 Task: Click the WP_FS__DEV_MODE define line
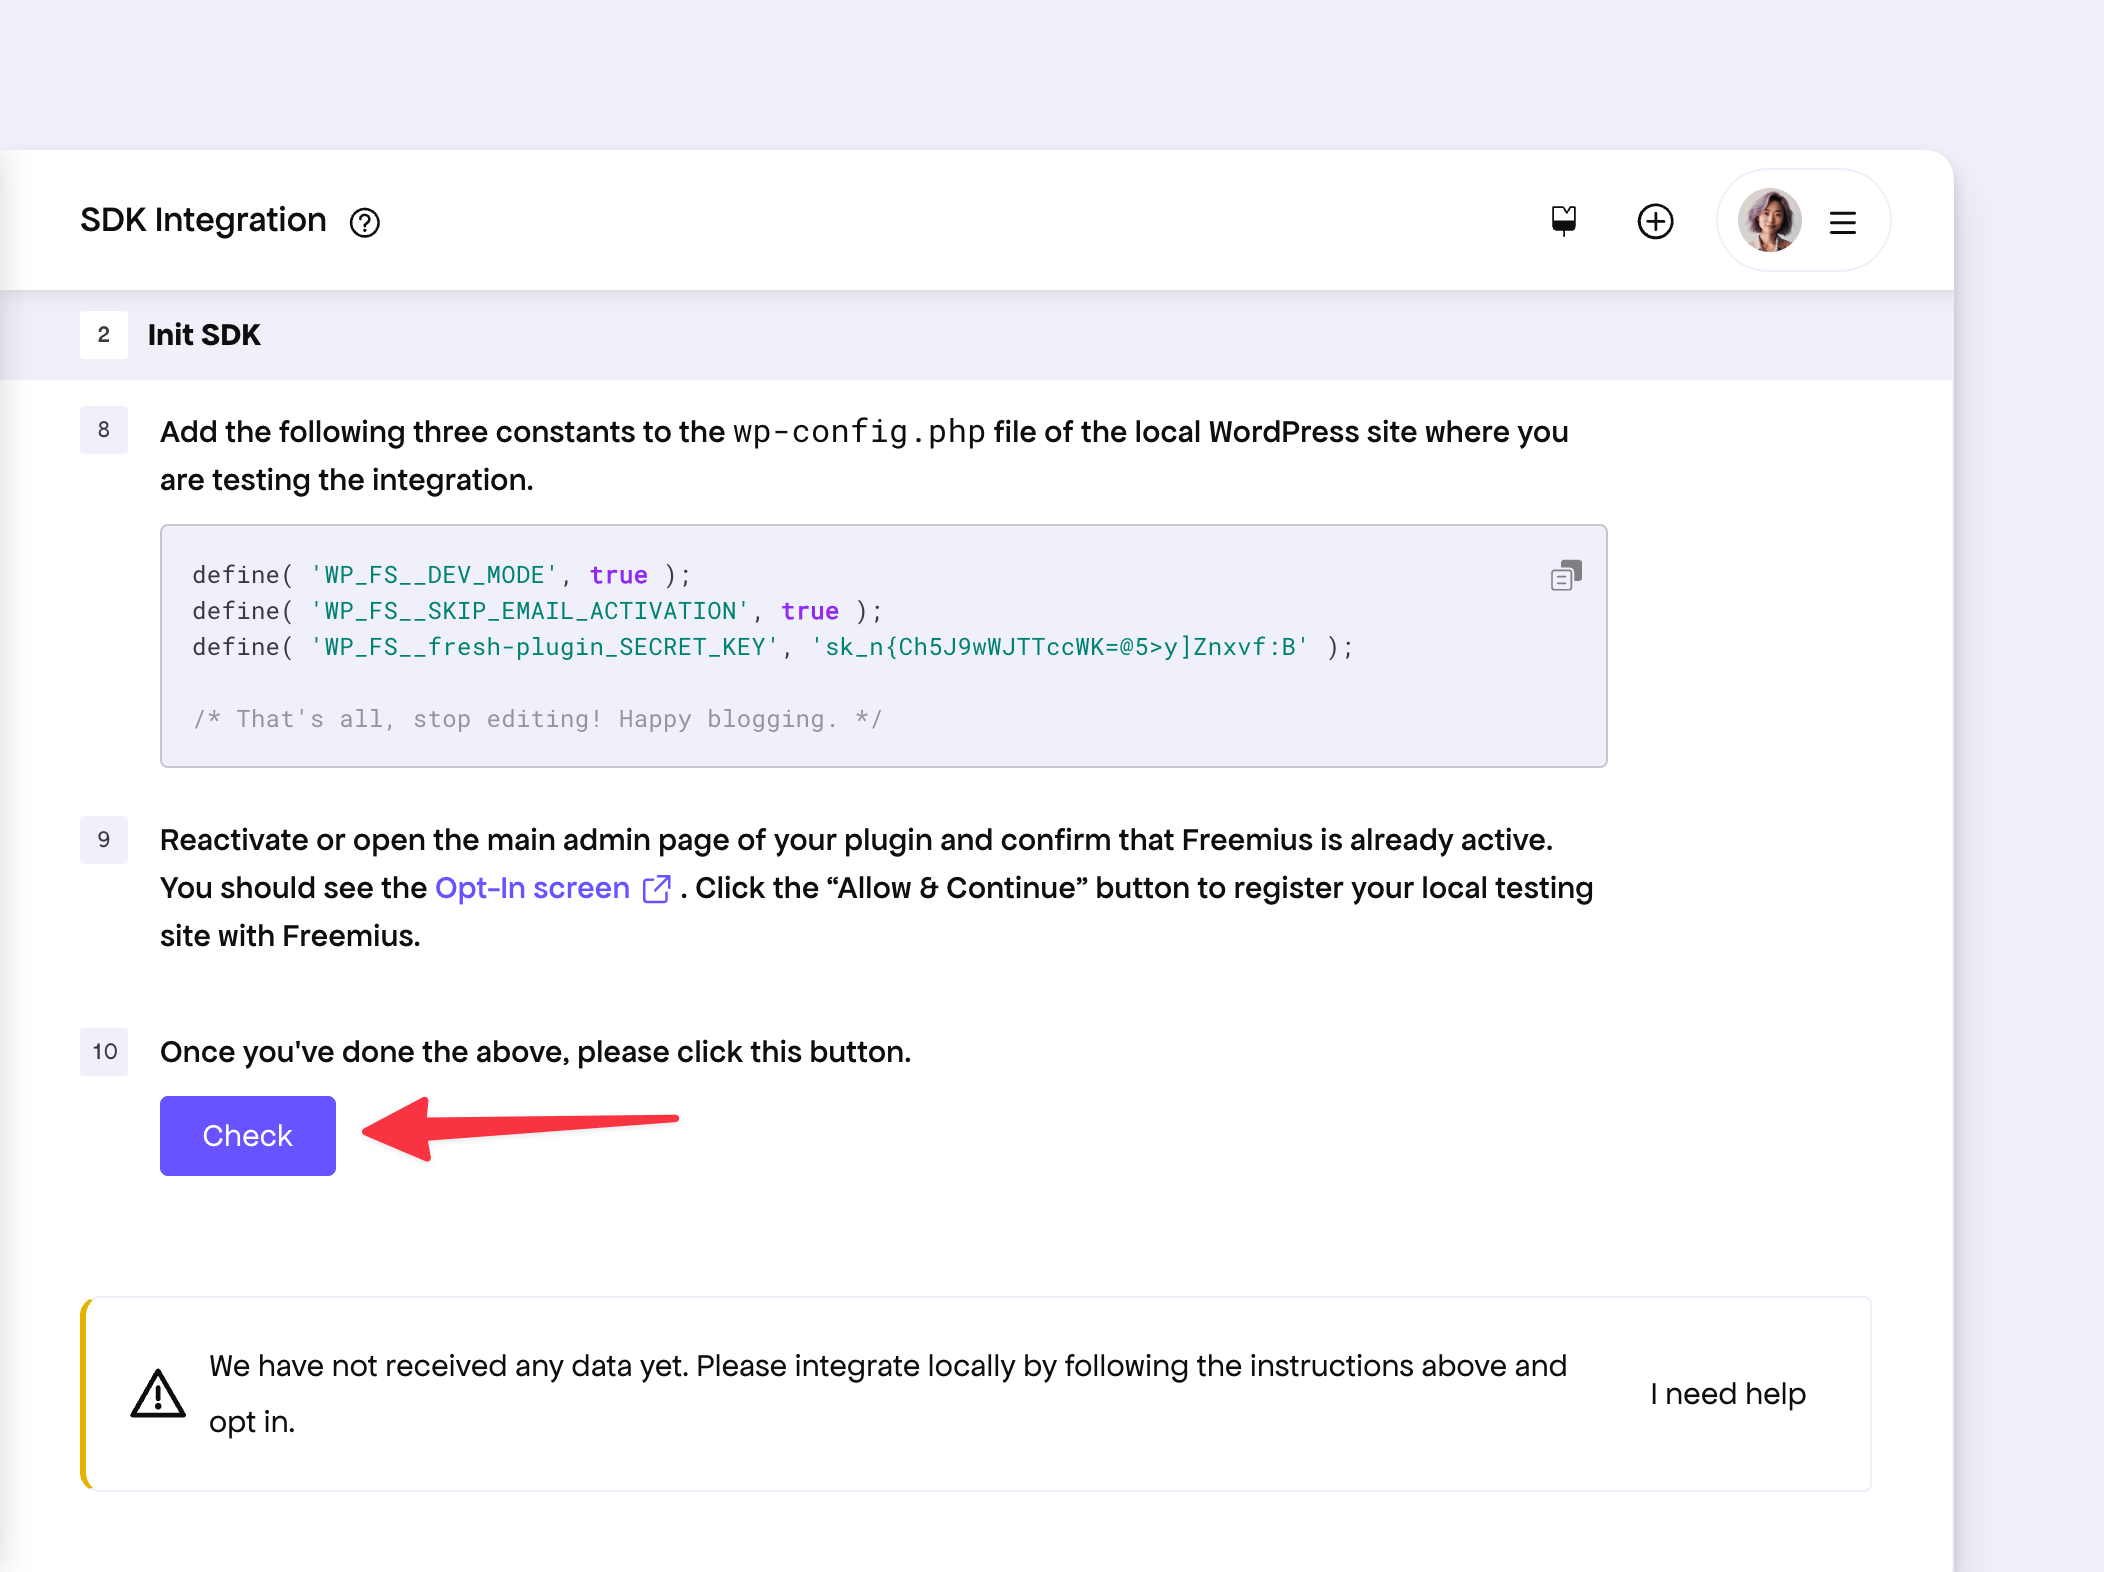click(x=440, y=575)
